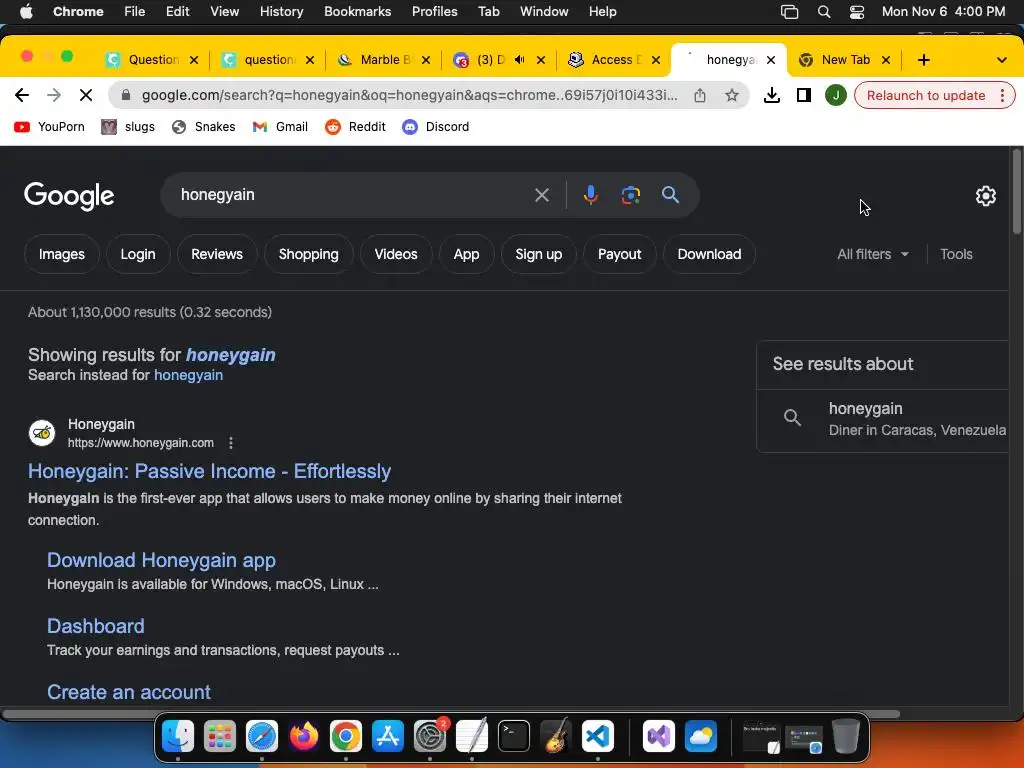Image resolution: width=1024 pixels, height=768 pixels.
Task: Open the macOS Control Center
Action: (x=857, y=12)
